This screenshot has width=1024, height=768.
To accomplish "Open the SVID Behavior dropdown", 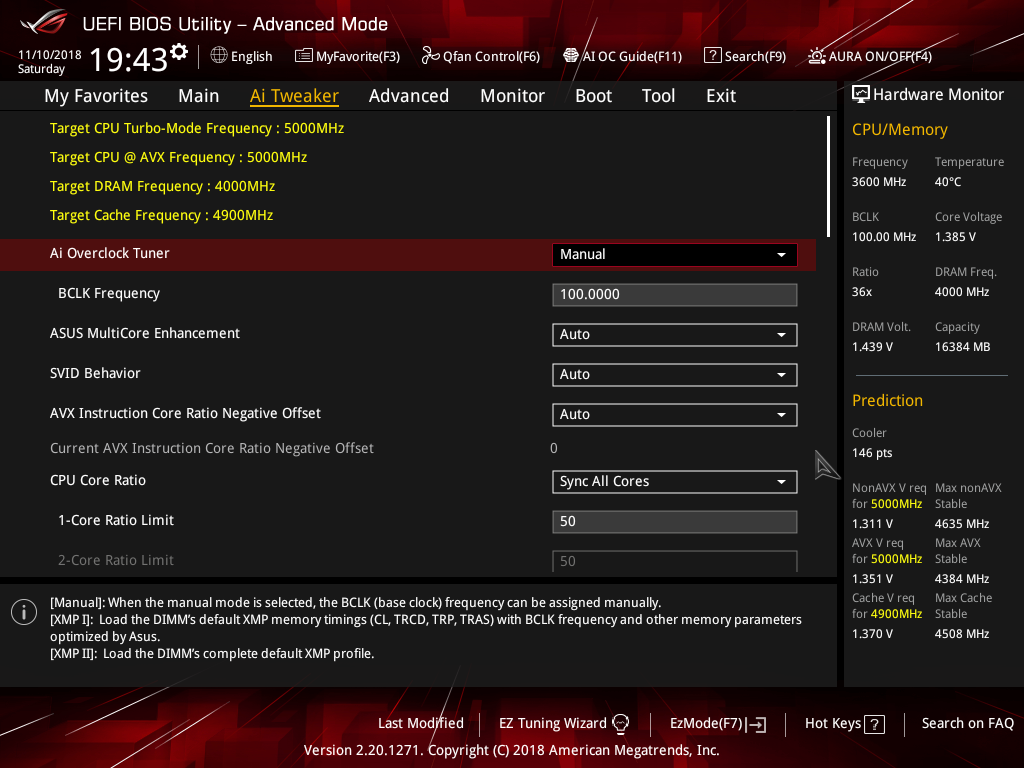I will pyautogui.click(x=674, y=374).
